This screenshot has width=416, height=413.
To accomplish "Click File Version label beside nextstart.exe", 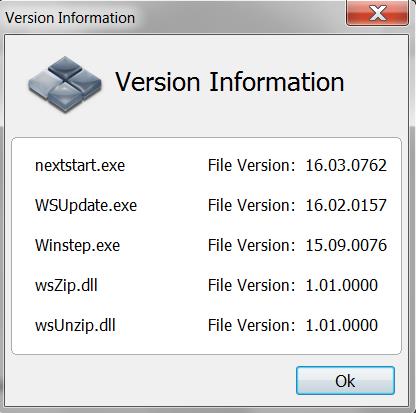I will 252,165.
